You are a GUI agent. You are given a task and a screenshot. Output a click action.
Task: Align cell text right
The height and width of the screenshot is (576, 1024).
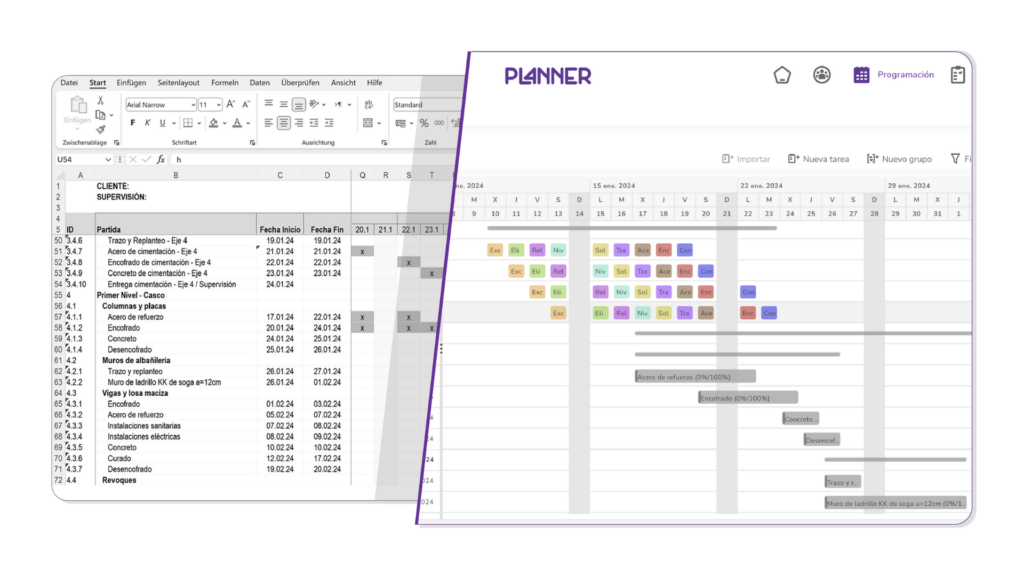pos(299,123)
